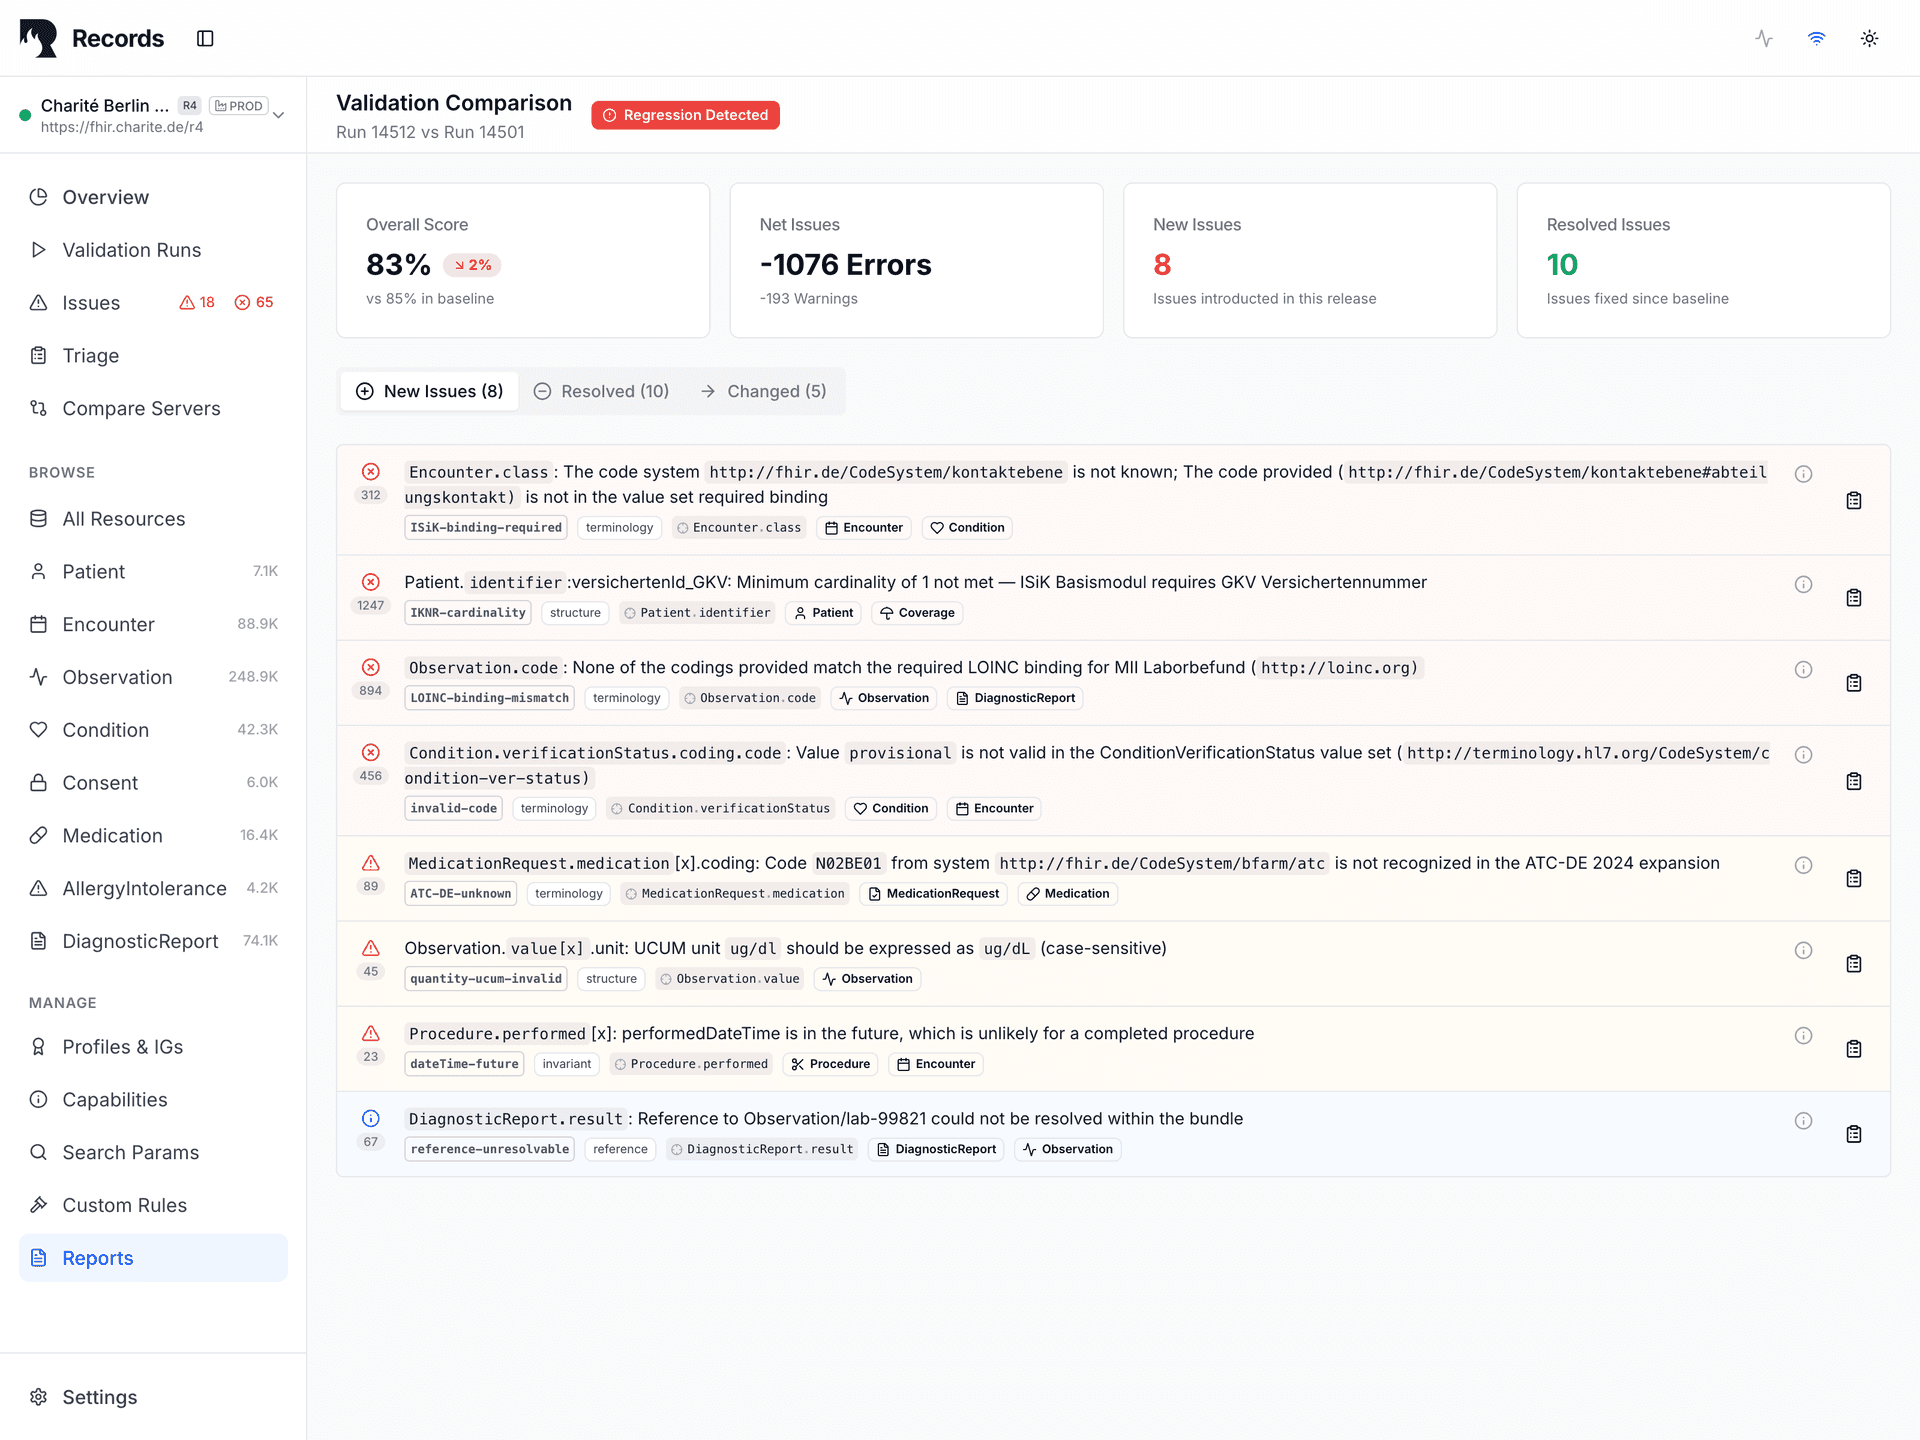Switch to the Changed (5) tab
The width and height of the screenshot is (1920, 1440).
click(764, 391)
